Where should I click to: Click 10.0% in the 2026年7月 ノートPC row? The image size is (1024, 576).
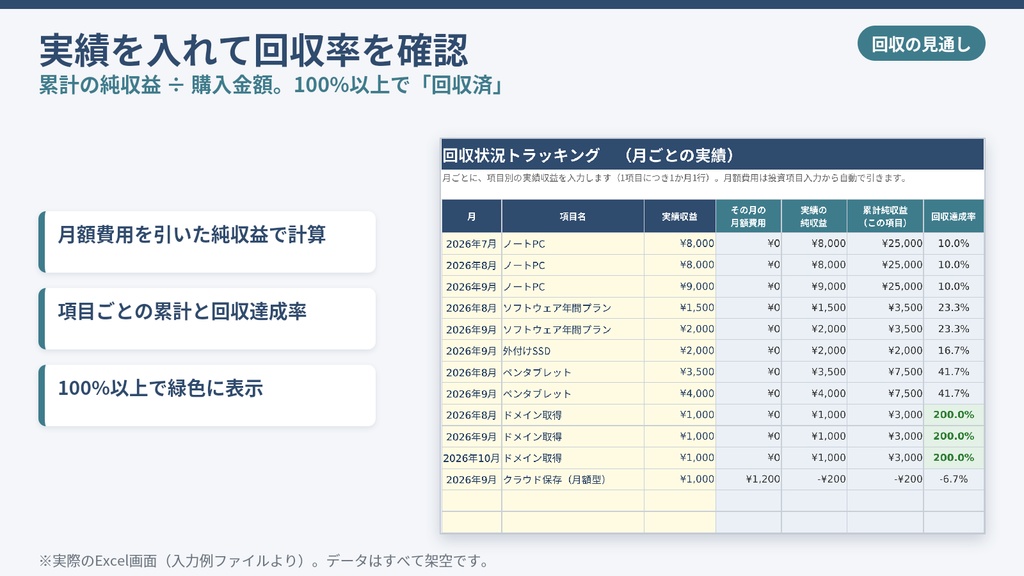click(953, 244)
